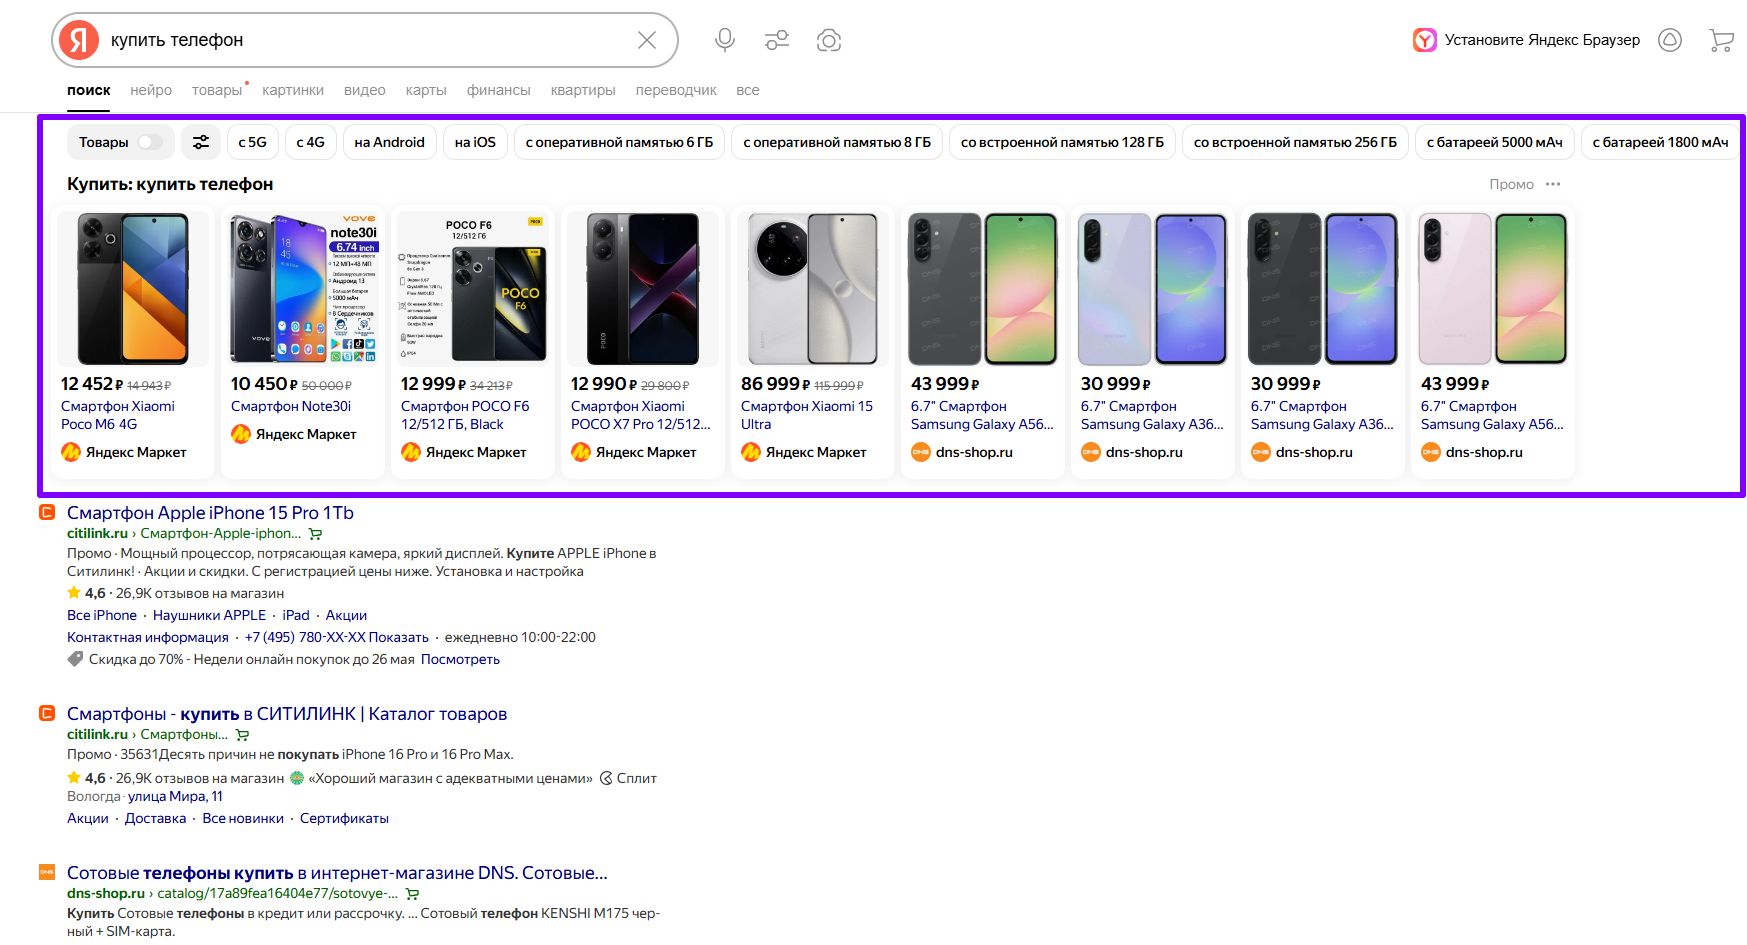Open filter options icon next to Товары
This screenshot has height=945, width=1747.
click(x=201, y=142)
